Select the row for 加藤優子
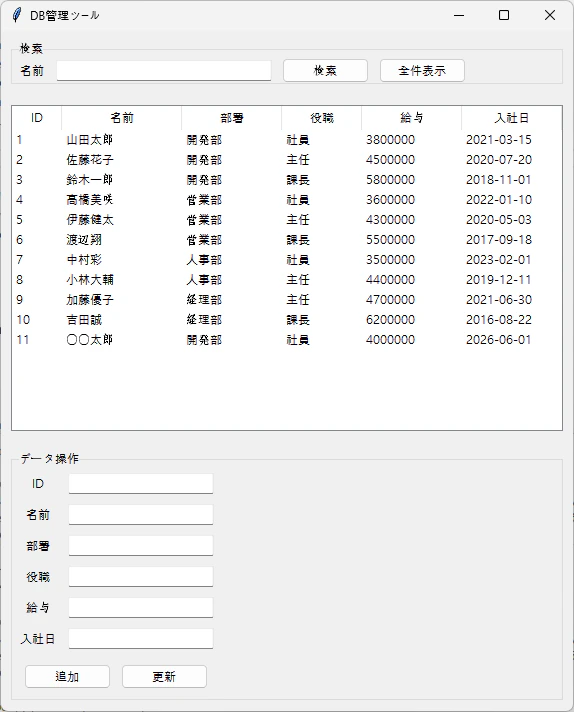 coord(287,299)
